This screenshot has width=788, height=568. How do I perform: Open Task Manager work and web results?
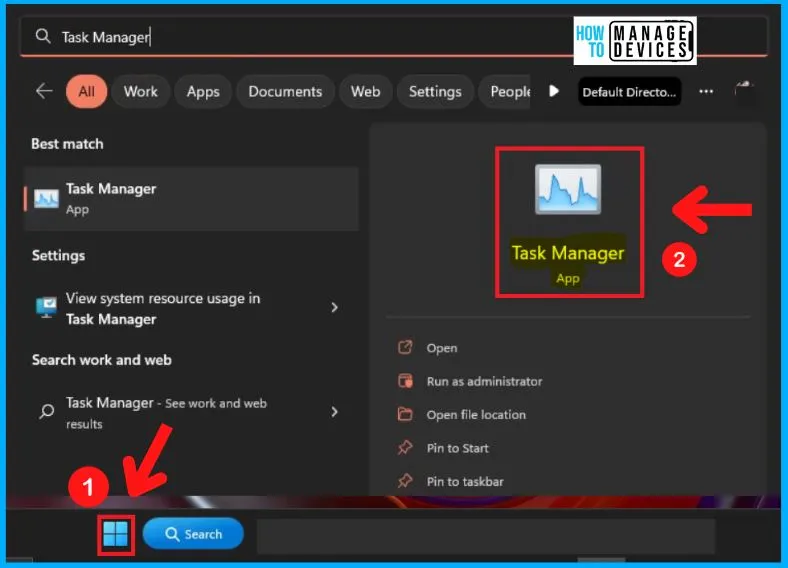point(191,413)
